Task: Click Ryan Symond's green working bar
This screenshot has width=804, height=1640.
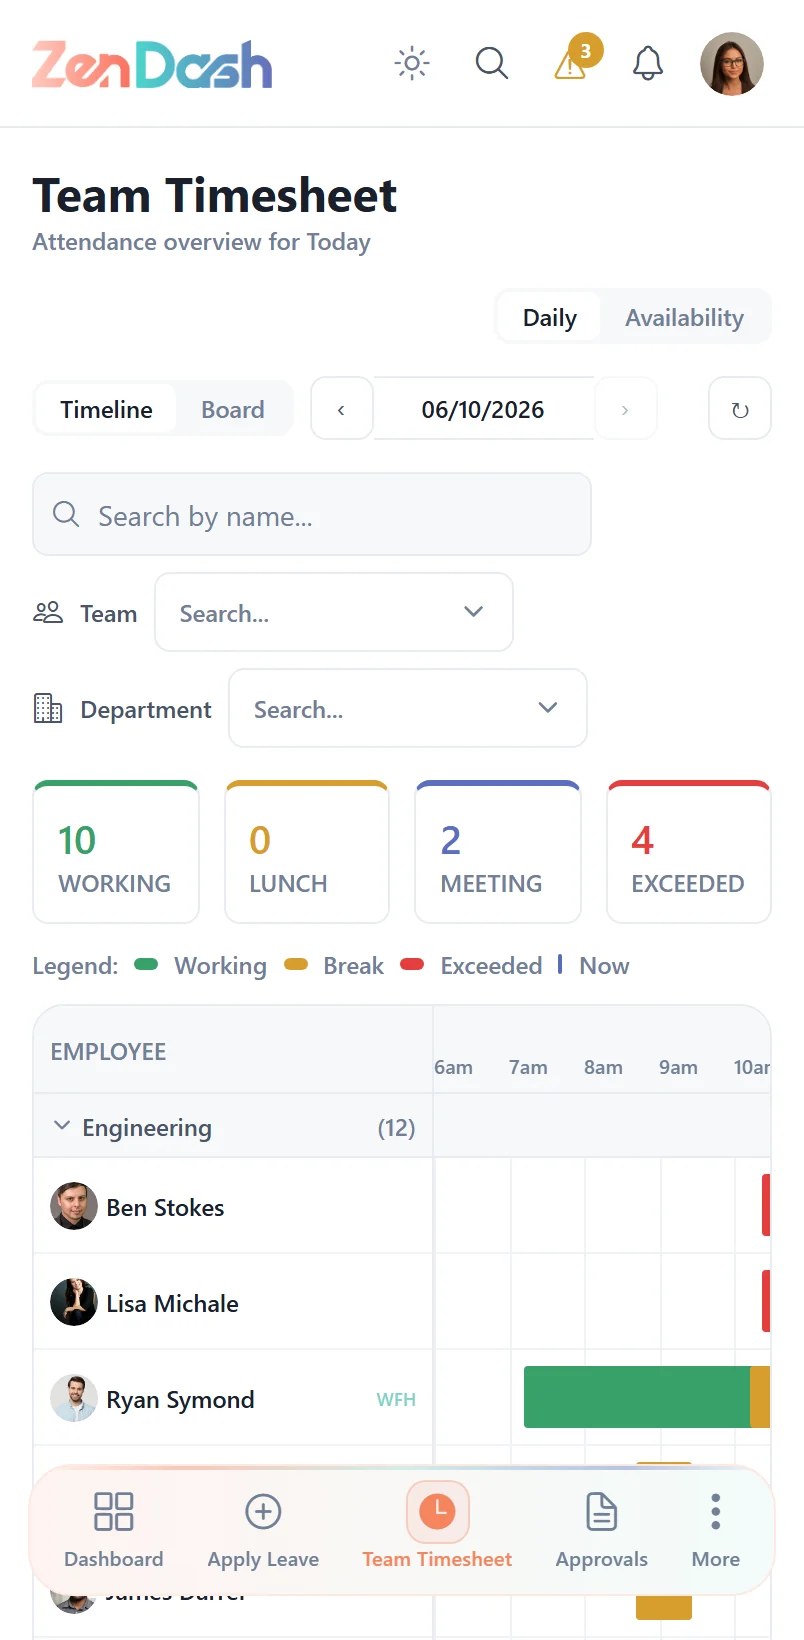Action: pos(637,1397)
